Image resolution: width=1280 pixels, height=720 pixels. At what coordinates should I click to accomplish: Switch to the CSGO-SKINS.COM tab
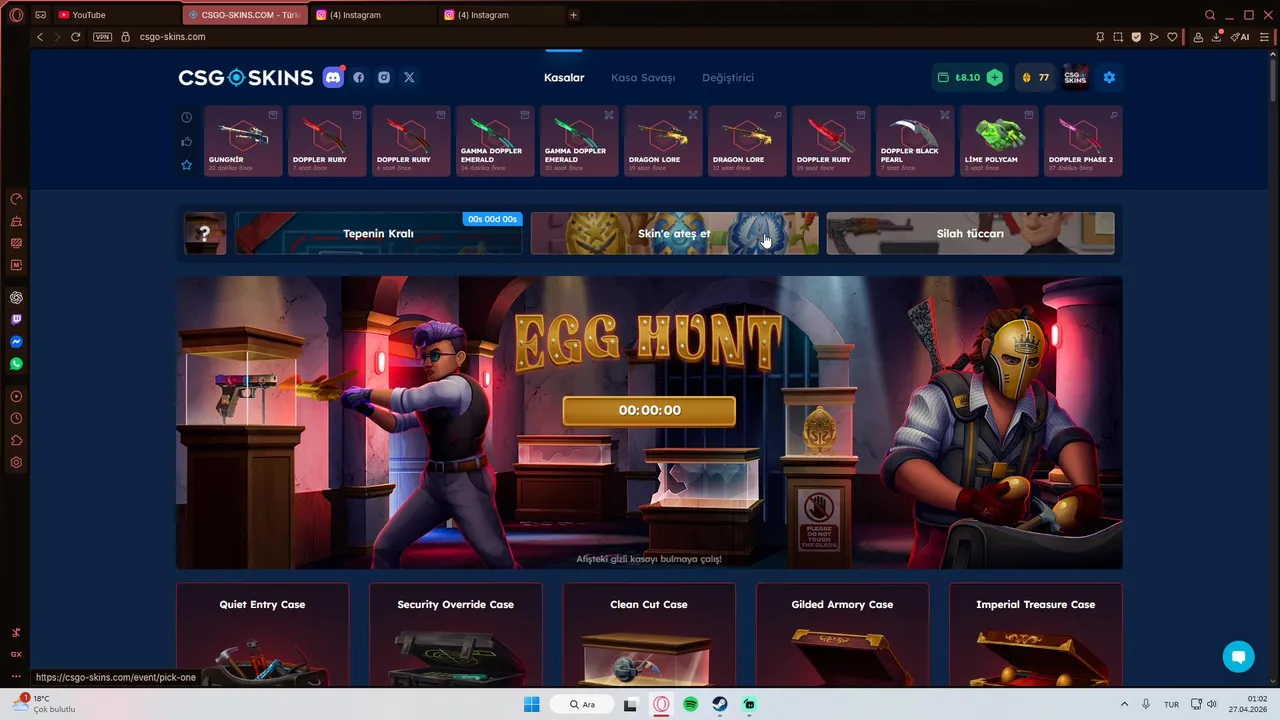(246, 15)
